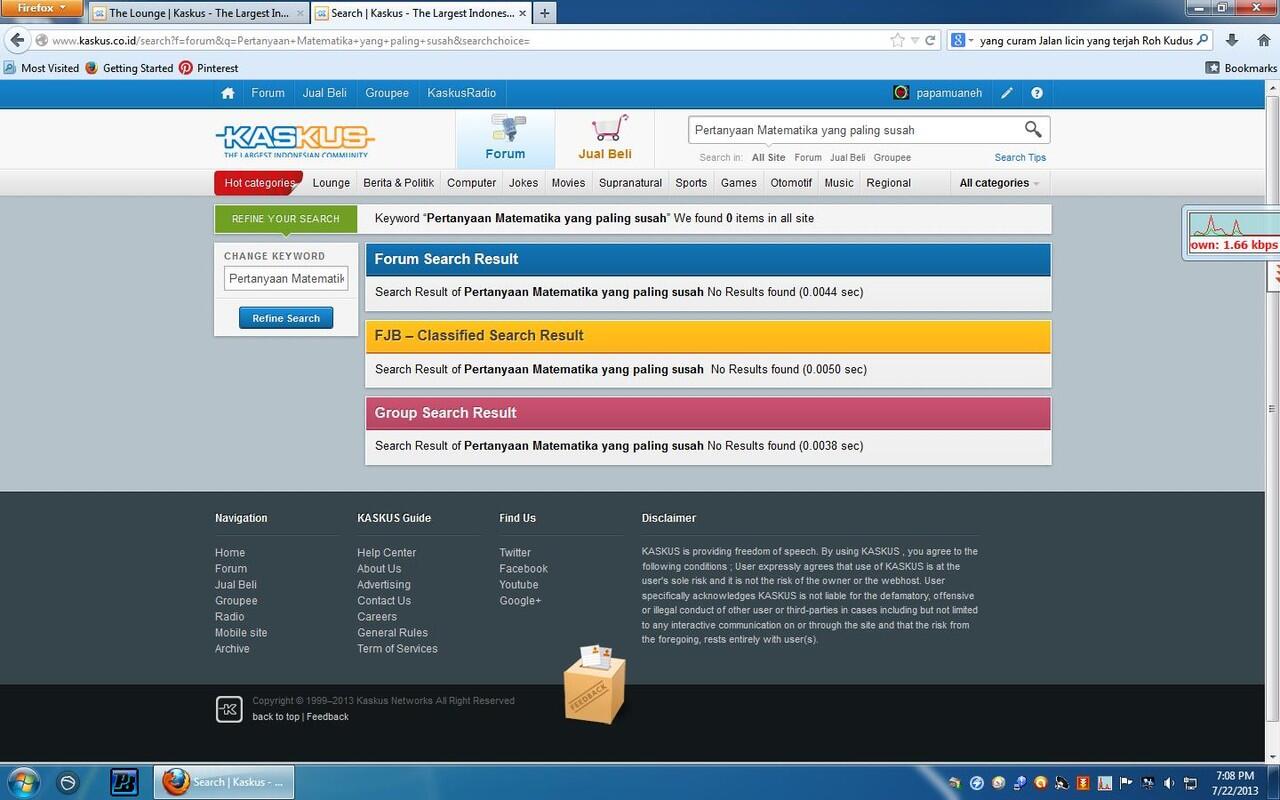Filter search in Groupee
1280x800 pixels.
[892, 157]
